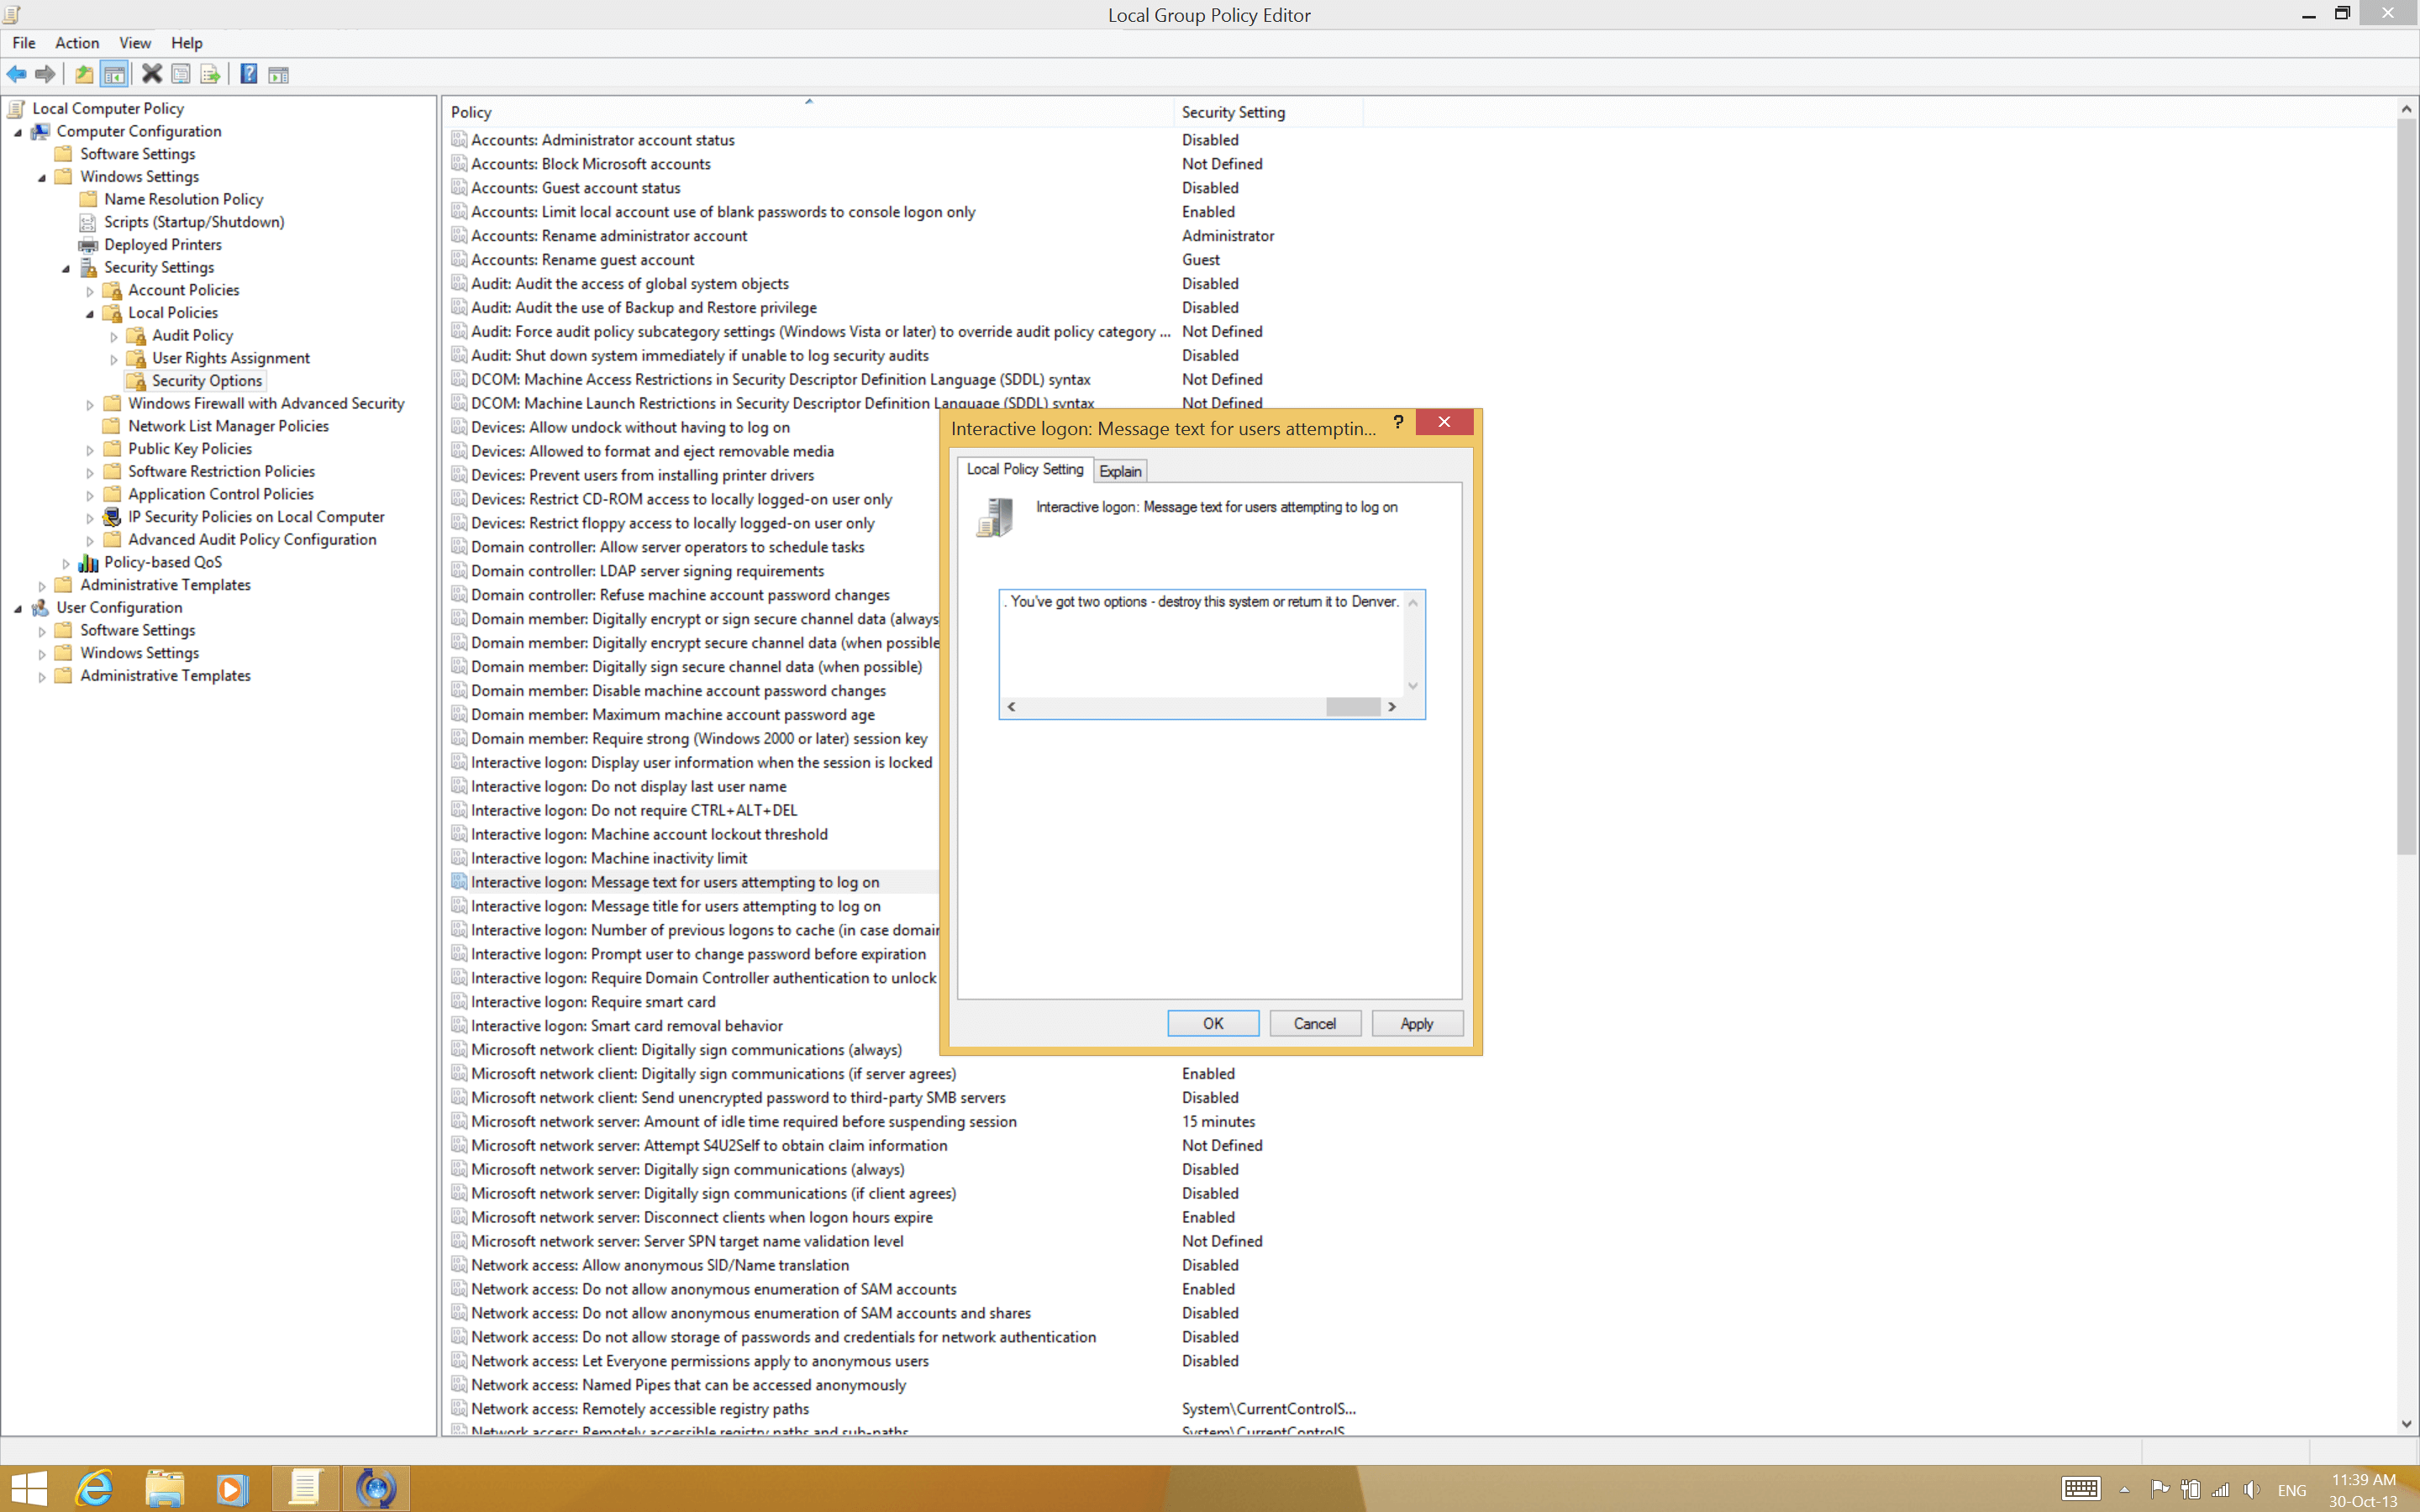
Task: Go up one level with folder icon
Action: point(84,74)
